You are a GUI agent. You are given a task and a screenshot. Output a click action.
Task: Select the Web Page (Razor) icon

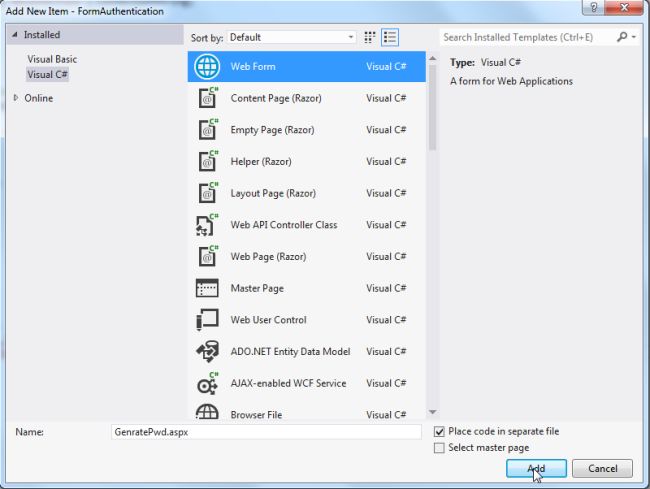[207, 256]
